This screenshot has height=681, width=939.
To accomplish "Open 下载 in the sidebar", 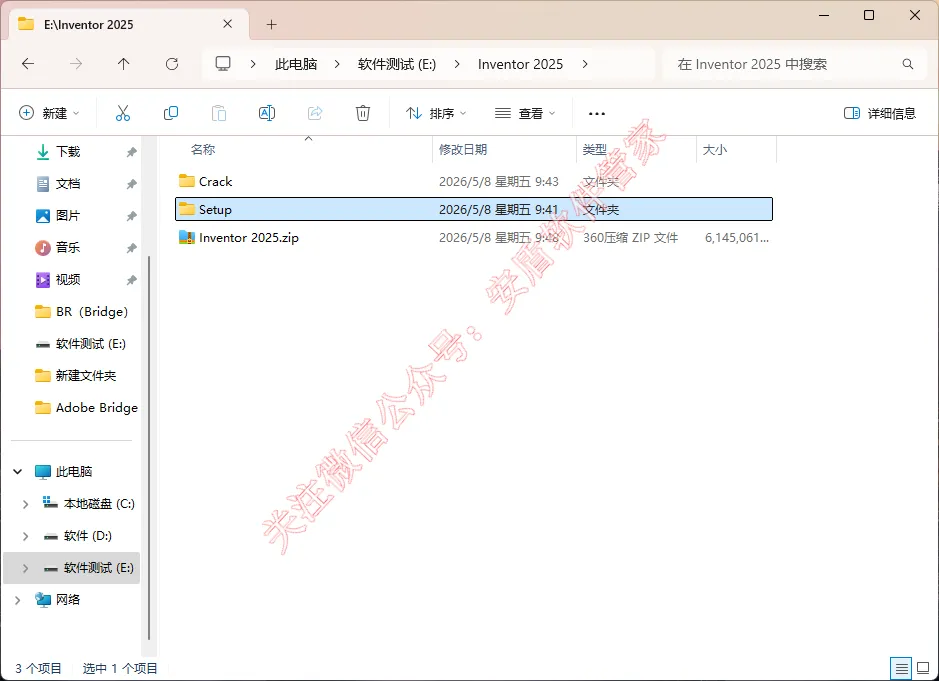I will pyautogui.click(x=68, y=152).
